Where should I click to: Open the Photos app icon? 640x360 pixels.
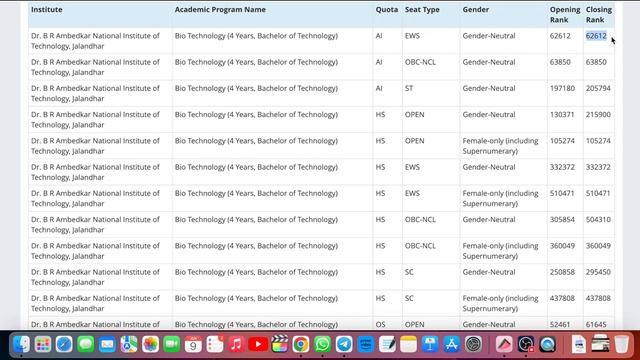click(150, 344)
